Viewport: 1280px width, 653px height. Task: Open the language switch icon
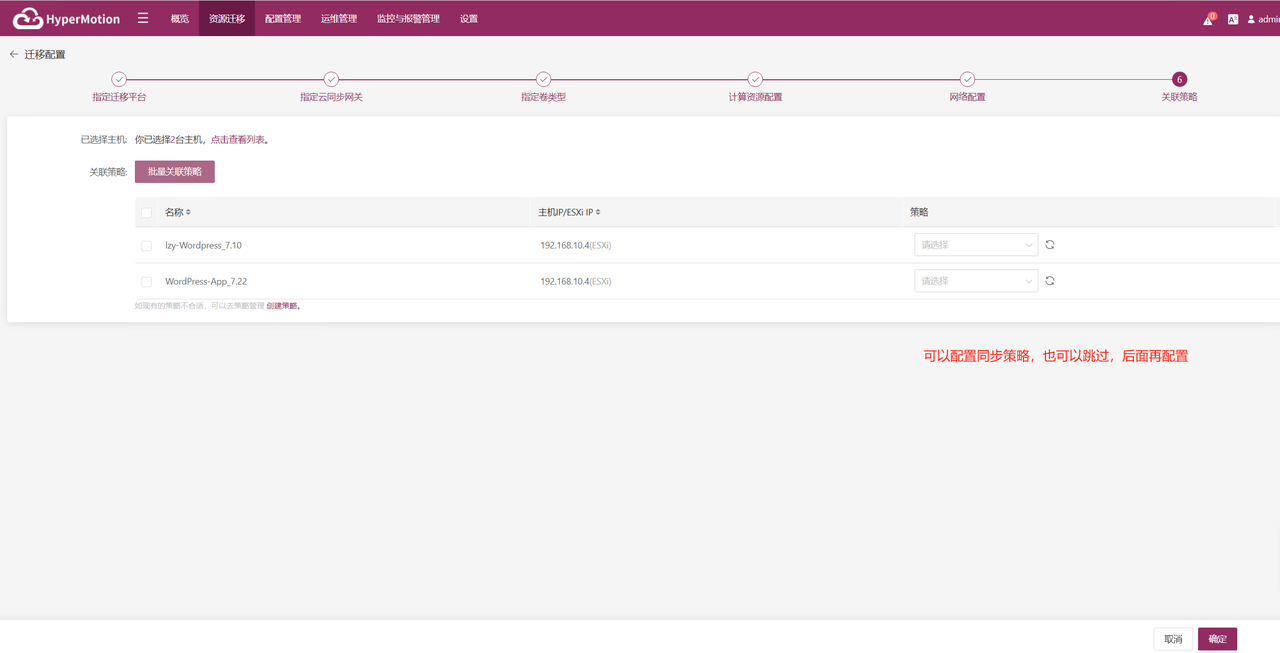1233,19
